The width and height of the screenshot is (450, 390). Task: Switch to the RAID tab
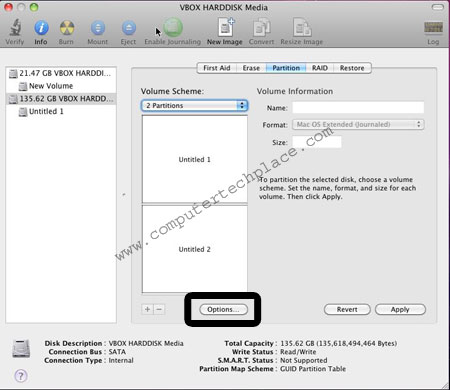pos(320,68)
